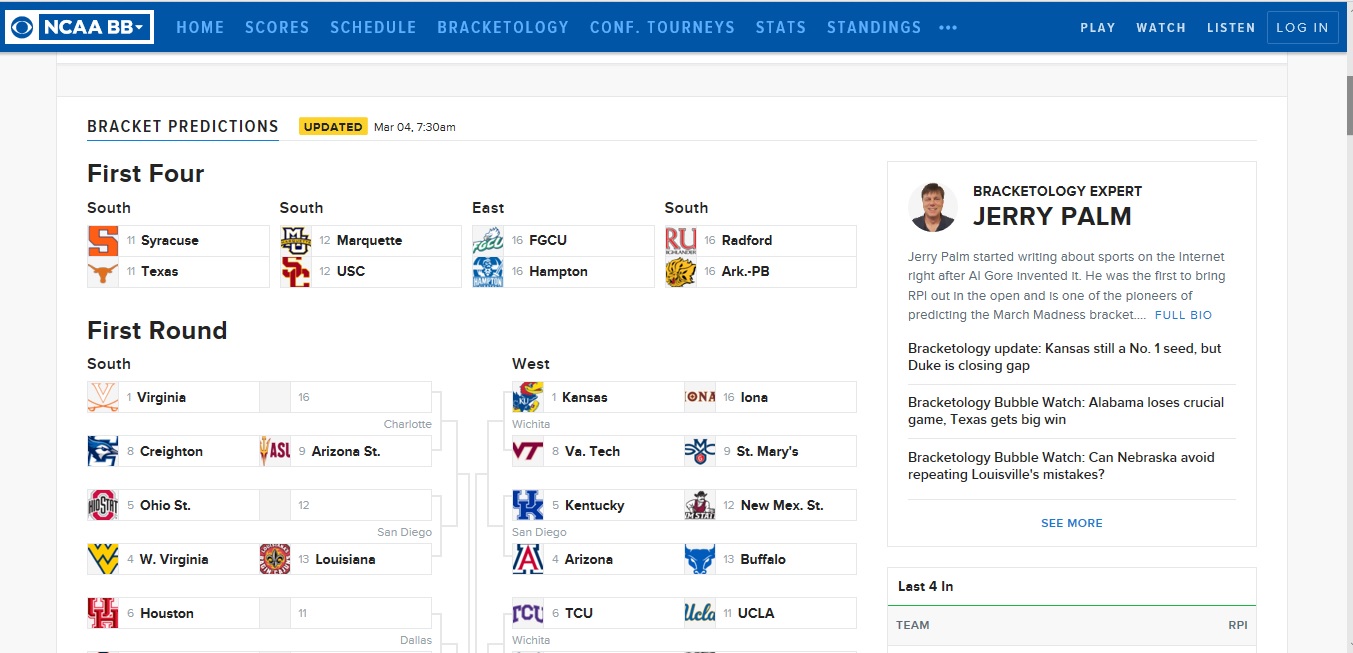Click the RPI column header
1353x653 pixels.
tap(1238, 625)
